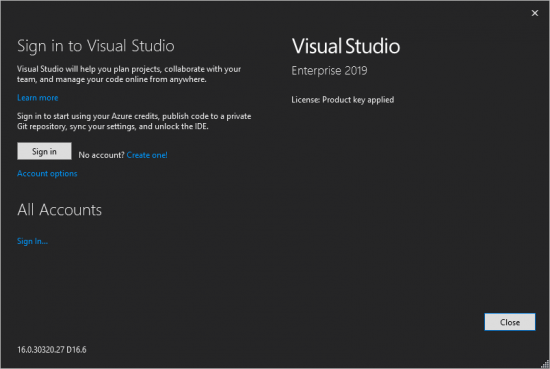
Task: Close dialog with the X icon
Action: pos(535,13)
